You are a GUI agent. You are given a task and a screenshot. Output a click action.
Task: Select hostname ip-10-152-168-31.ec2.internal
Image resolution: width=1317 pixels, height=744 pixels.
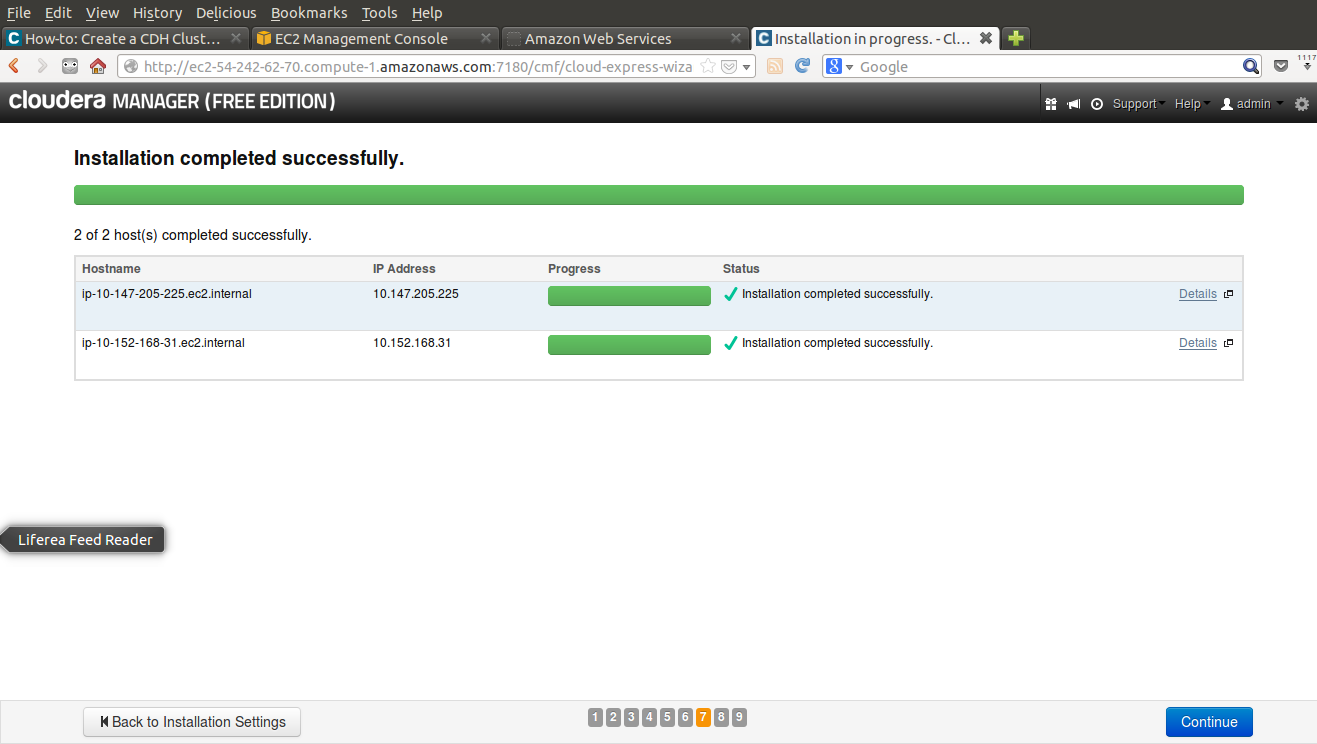point(163,343)
